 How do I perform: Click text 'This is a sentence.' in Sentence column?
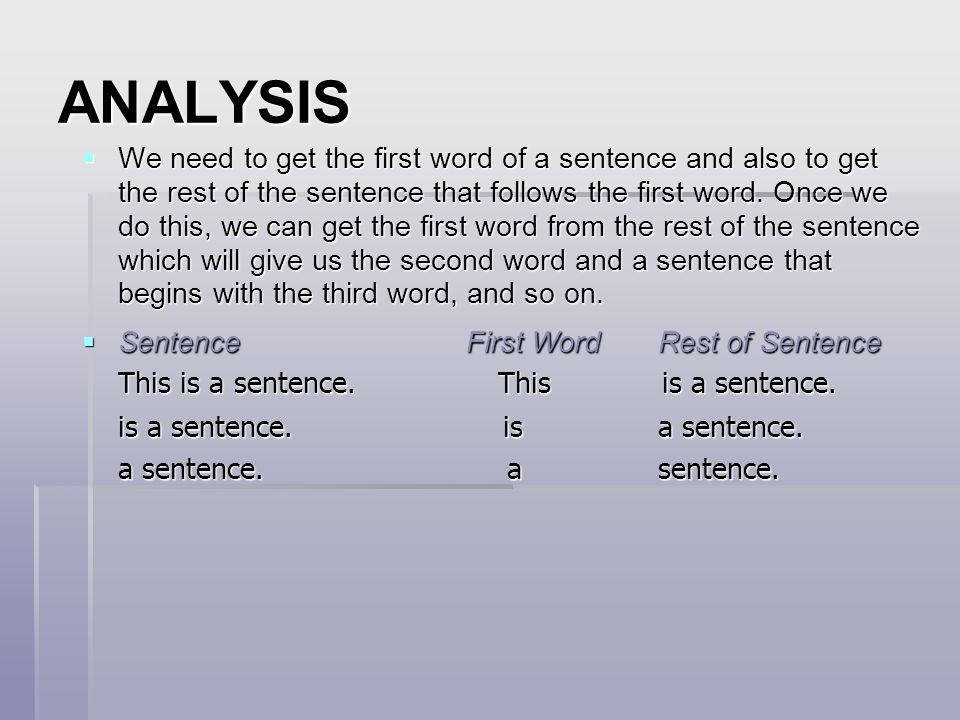point(236,384)
